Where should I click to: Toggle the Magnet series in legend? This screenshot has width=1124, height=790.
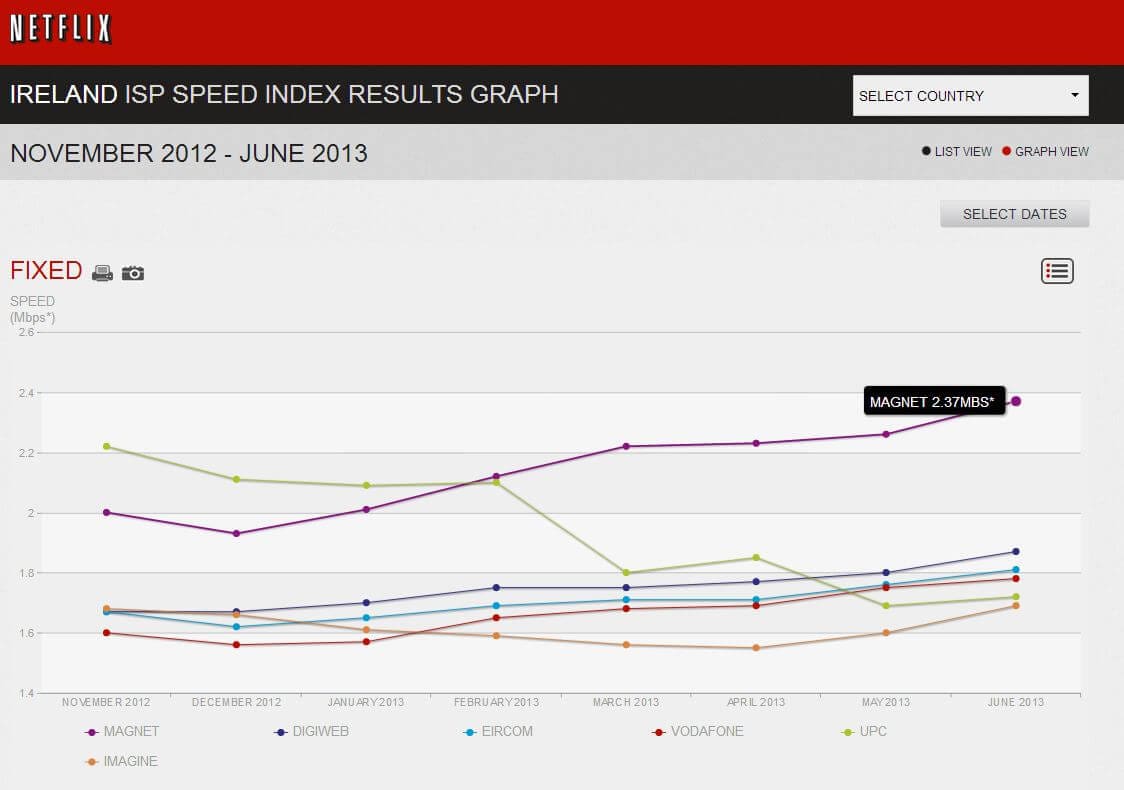tap(122, 731)
